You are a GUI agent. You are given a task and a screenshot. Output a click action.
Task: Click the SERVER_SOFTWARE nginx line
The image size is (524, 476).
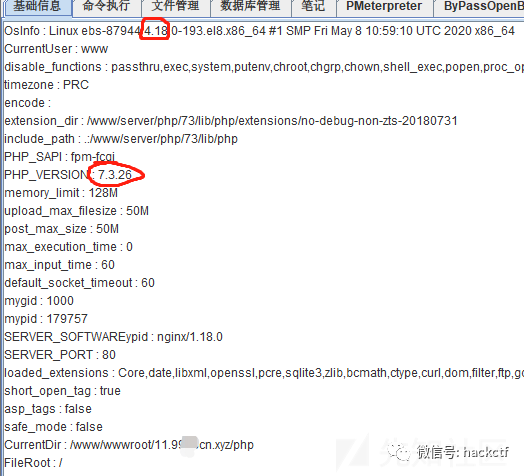(x=113, y=337)
